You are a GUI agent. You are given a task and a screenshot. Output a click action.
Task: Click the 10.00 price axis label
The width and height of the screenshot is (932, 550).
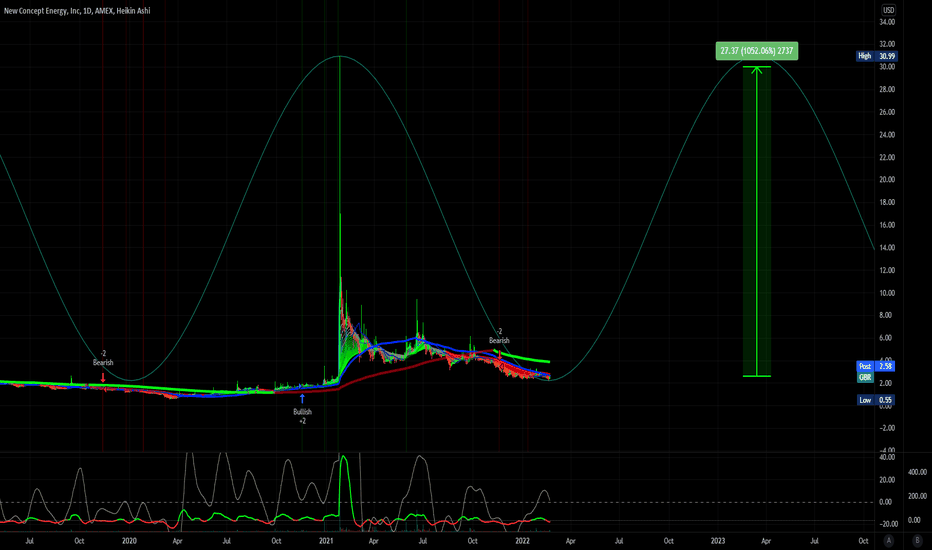[x=887, y=293]
